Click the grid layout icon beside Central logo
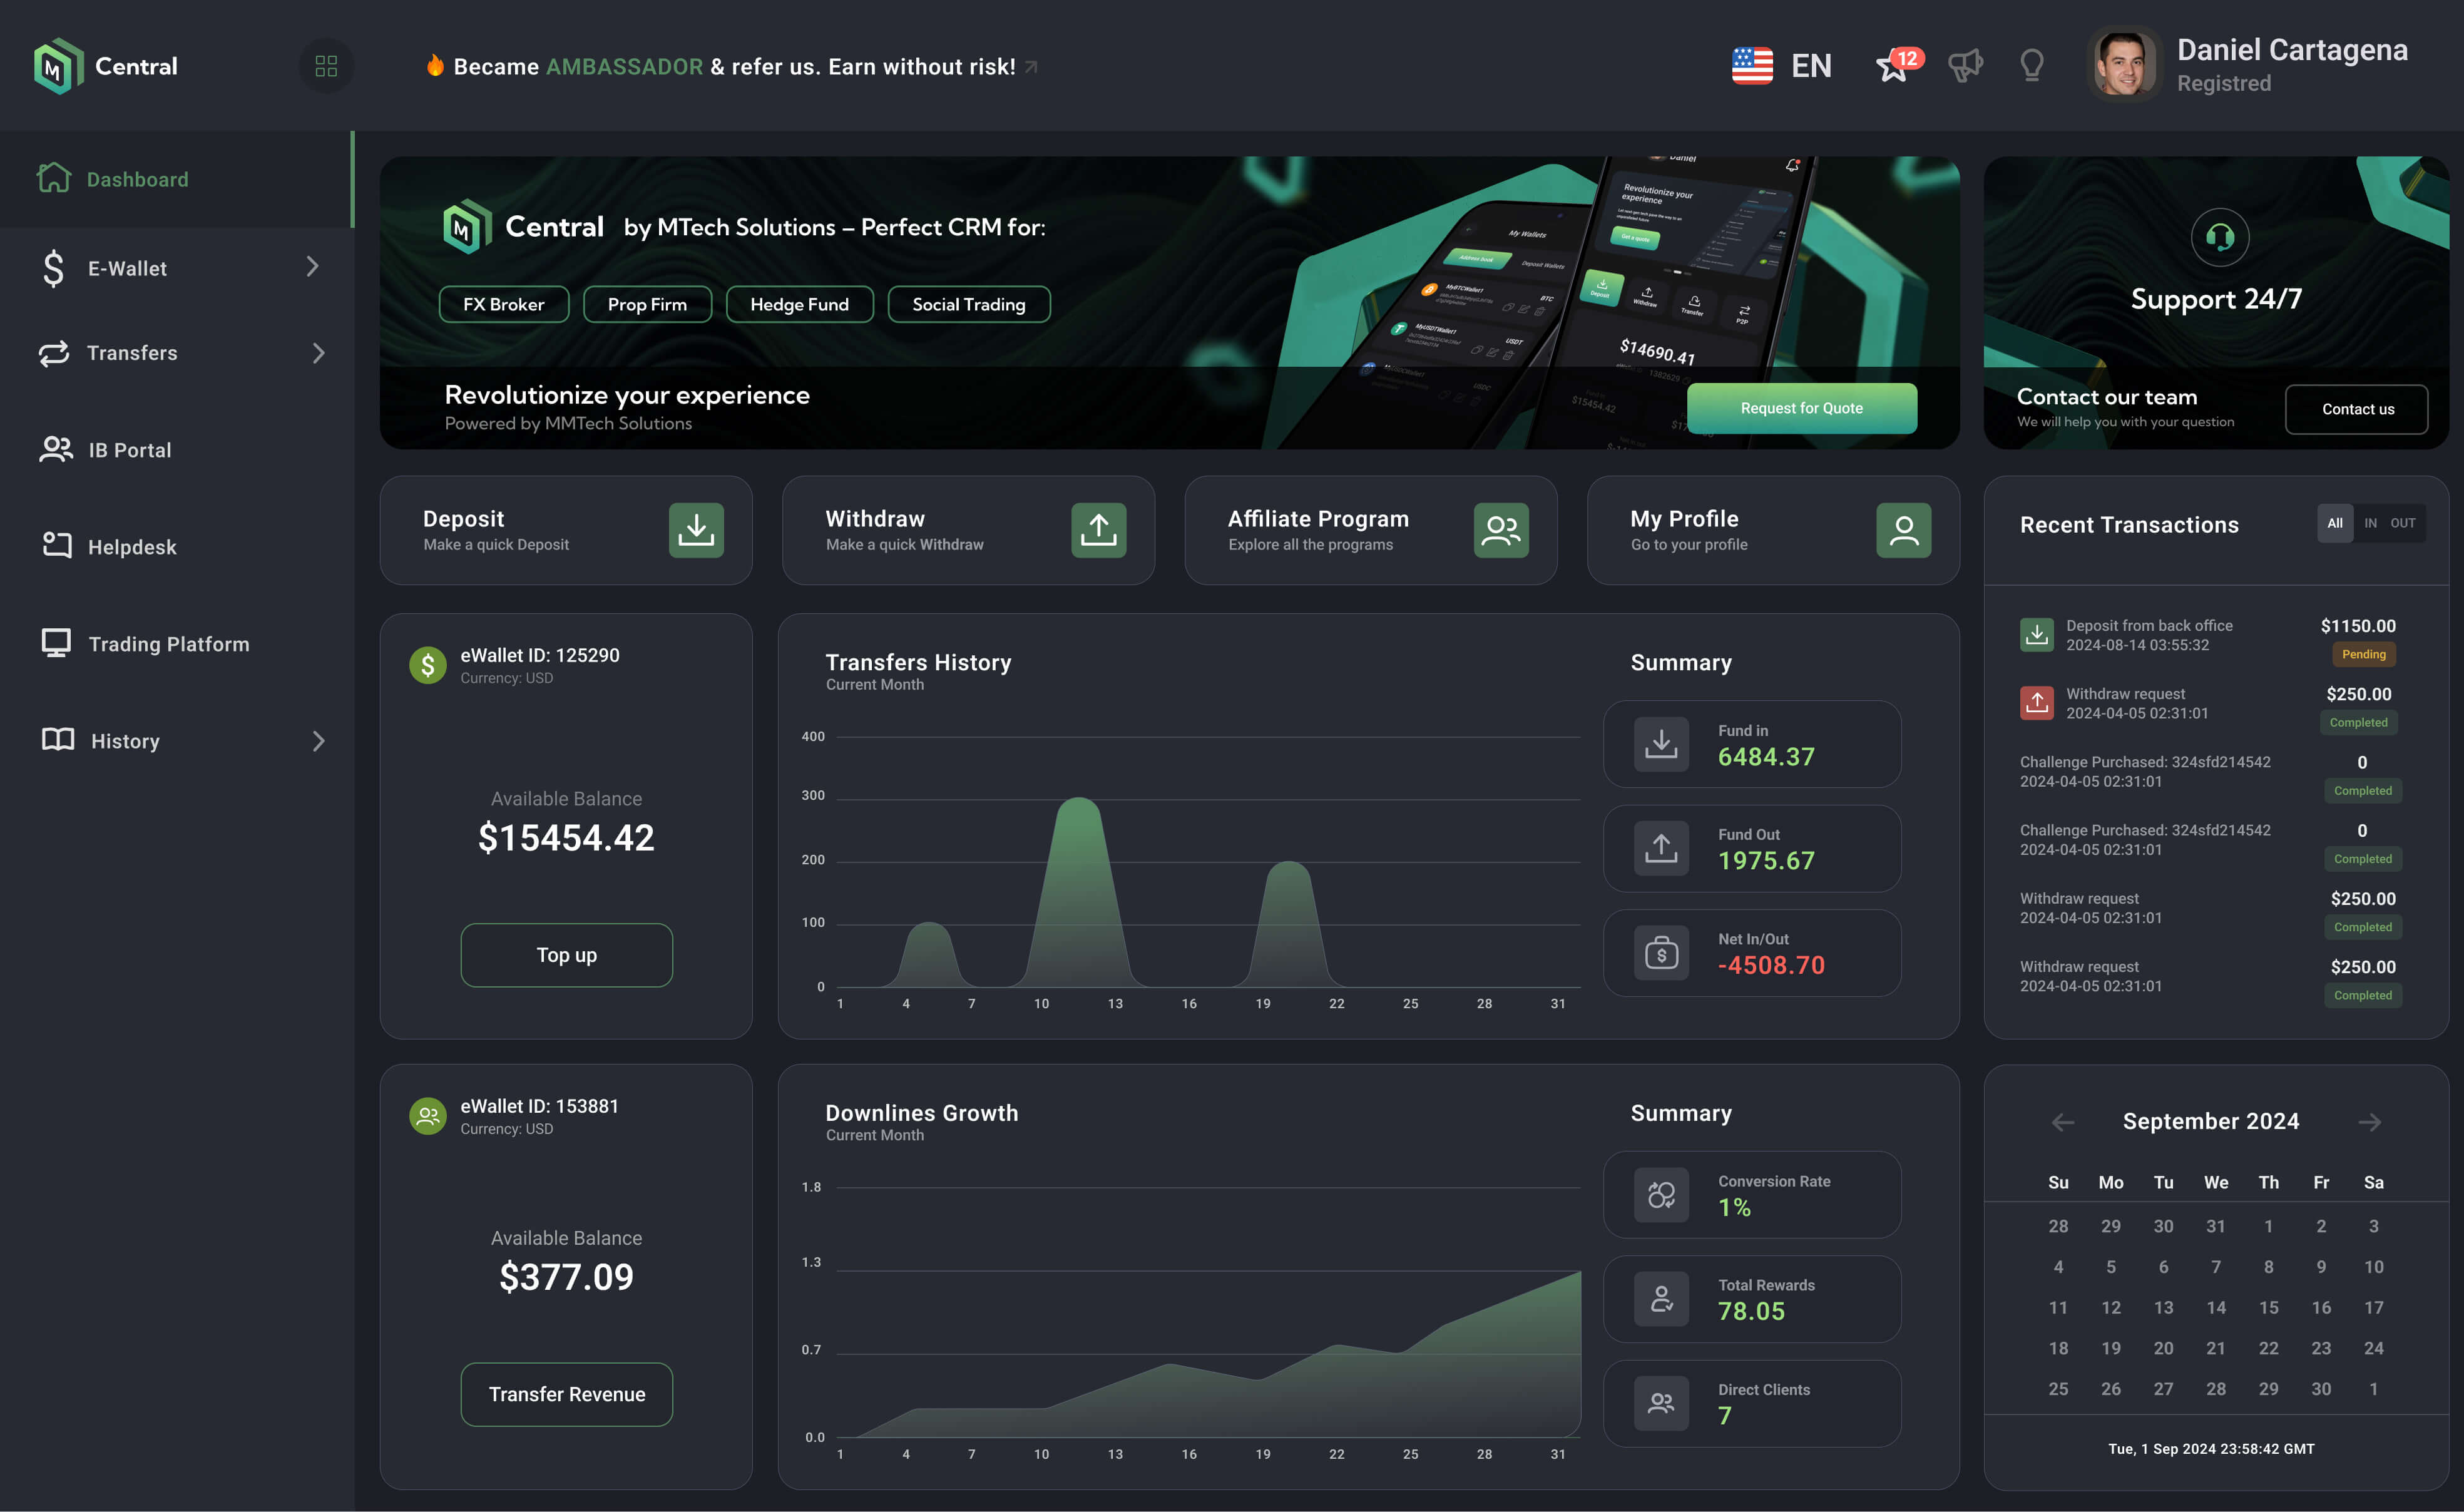The width and height of the screenshot is (2464, 1512). click(x=326, y=66)
